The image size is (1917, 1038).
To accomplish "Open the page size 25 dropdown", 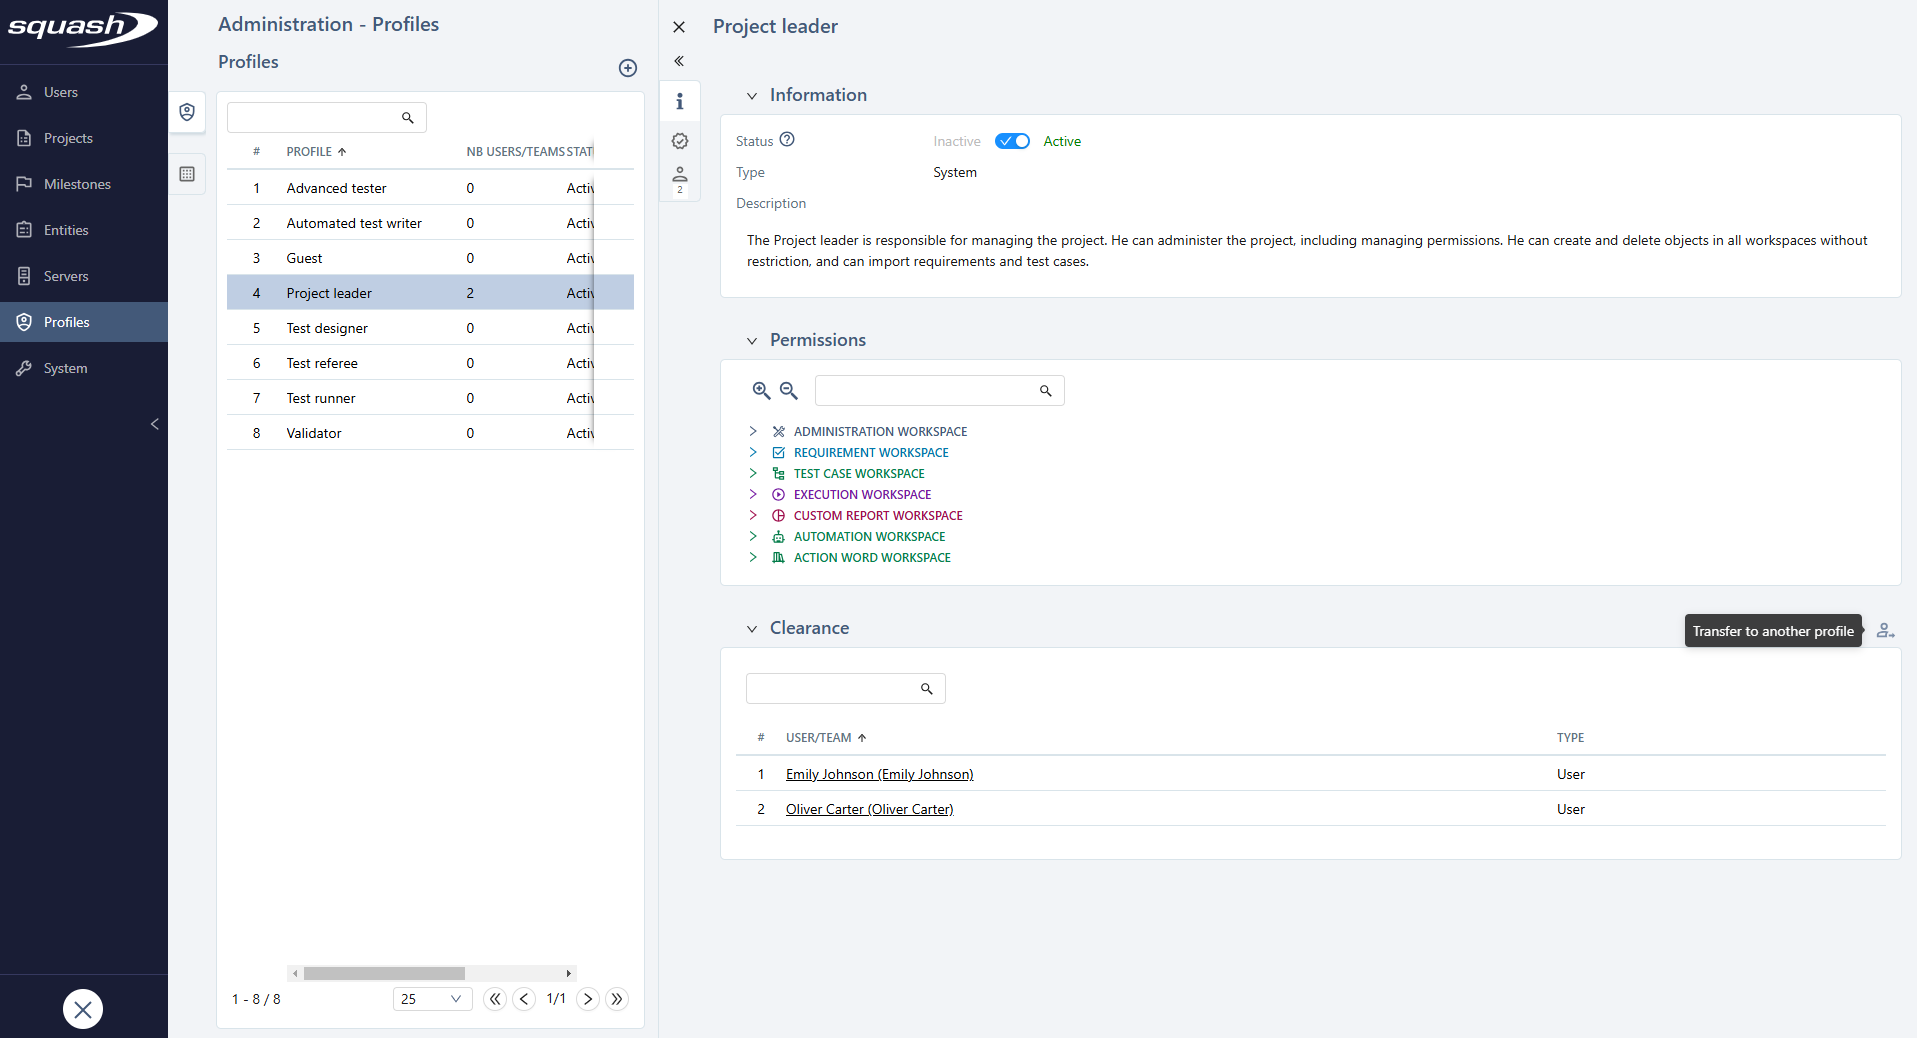I will 432,999.
